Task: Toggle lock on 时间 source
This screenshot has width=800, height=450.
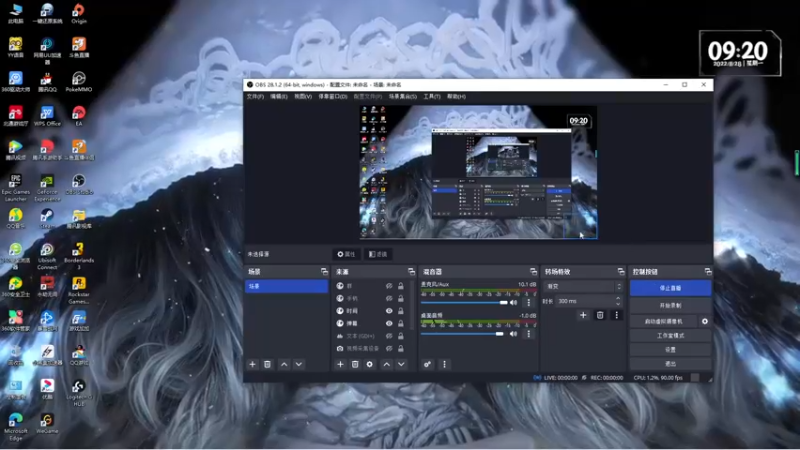Action: [401, 311]
